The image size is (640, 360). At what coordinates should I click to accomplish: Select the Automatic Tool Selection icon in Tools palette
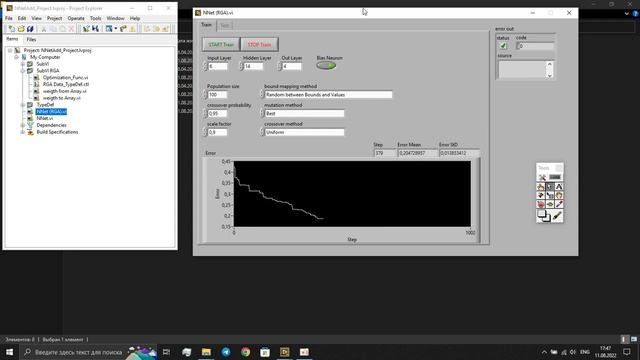point(542,177)
